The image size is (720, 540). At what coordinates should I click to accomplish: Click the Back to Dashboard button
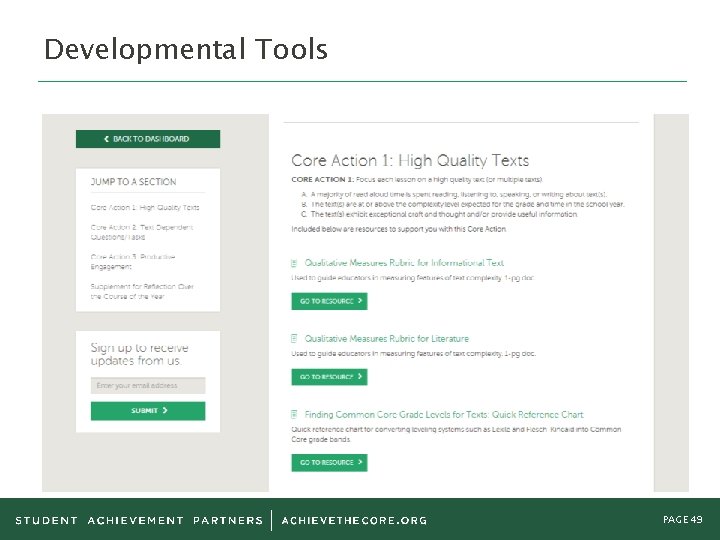pyautogui.click(x=148, y=139)
